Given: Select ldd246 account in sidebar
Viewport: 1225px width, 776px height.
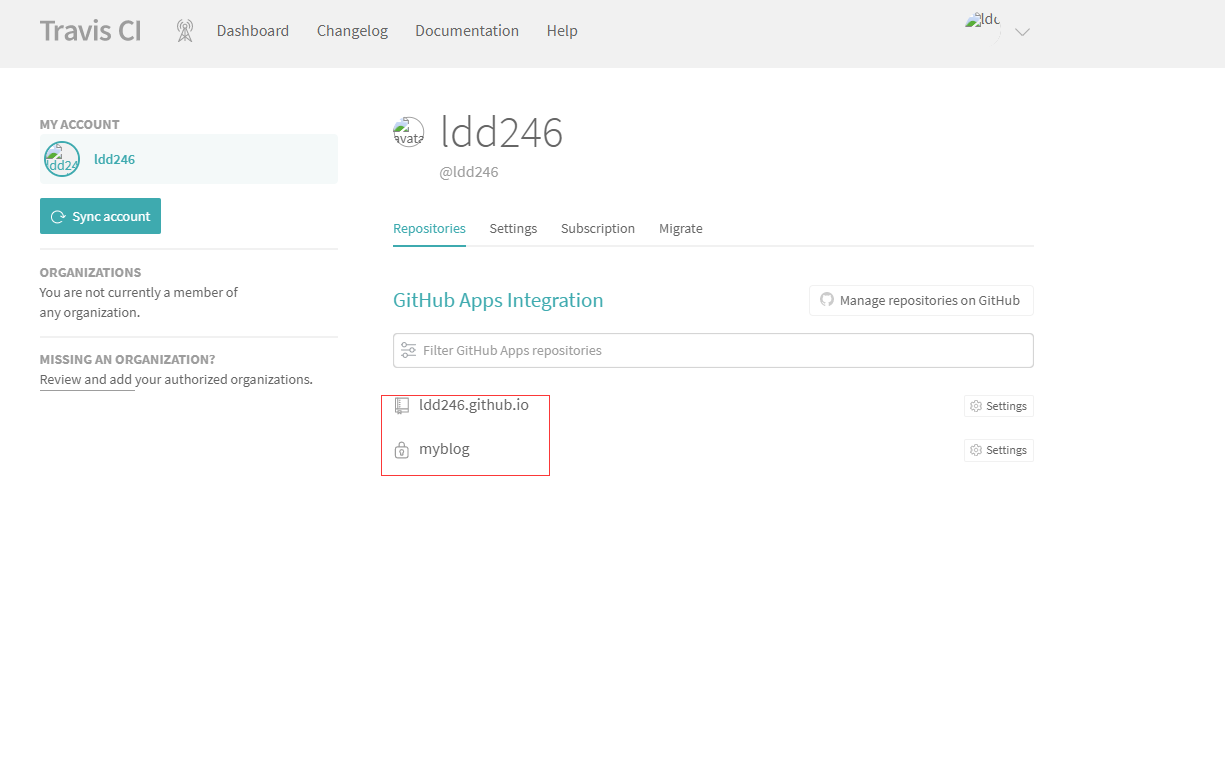Looking at the screenshot, I should click(x=189, y=159).
